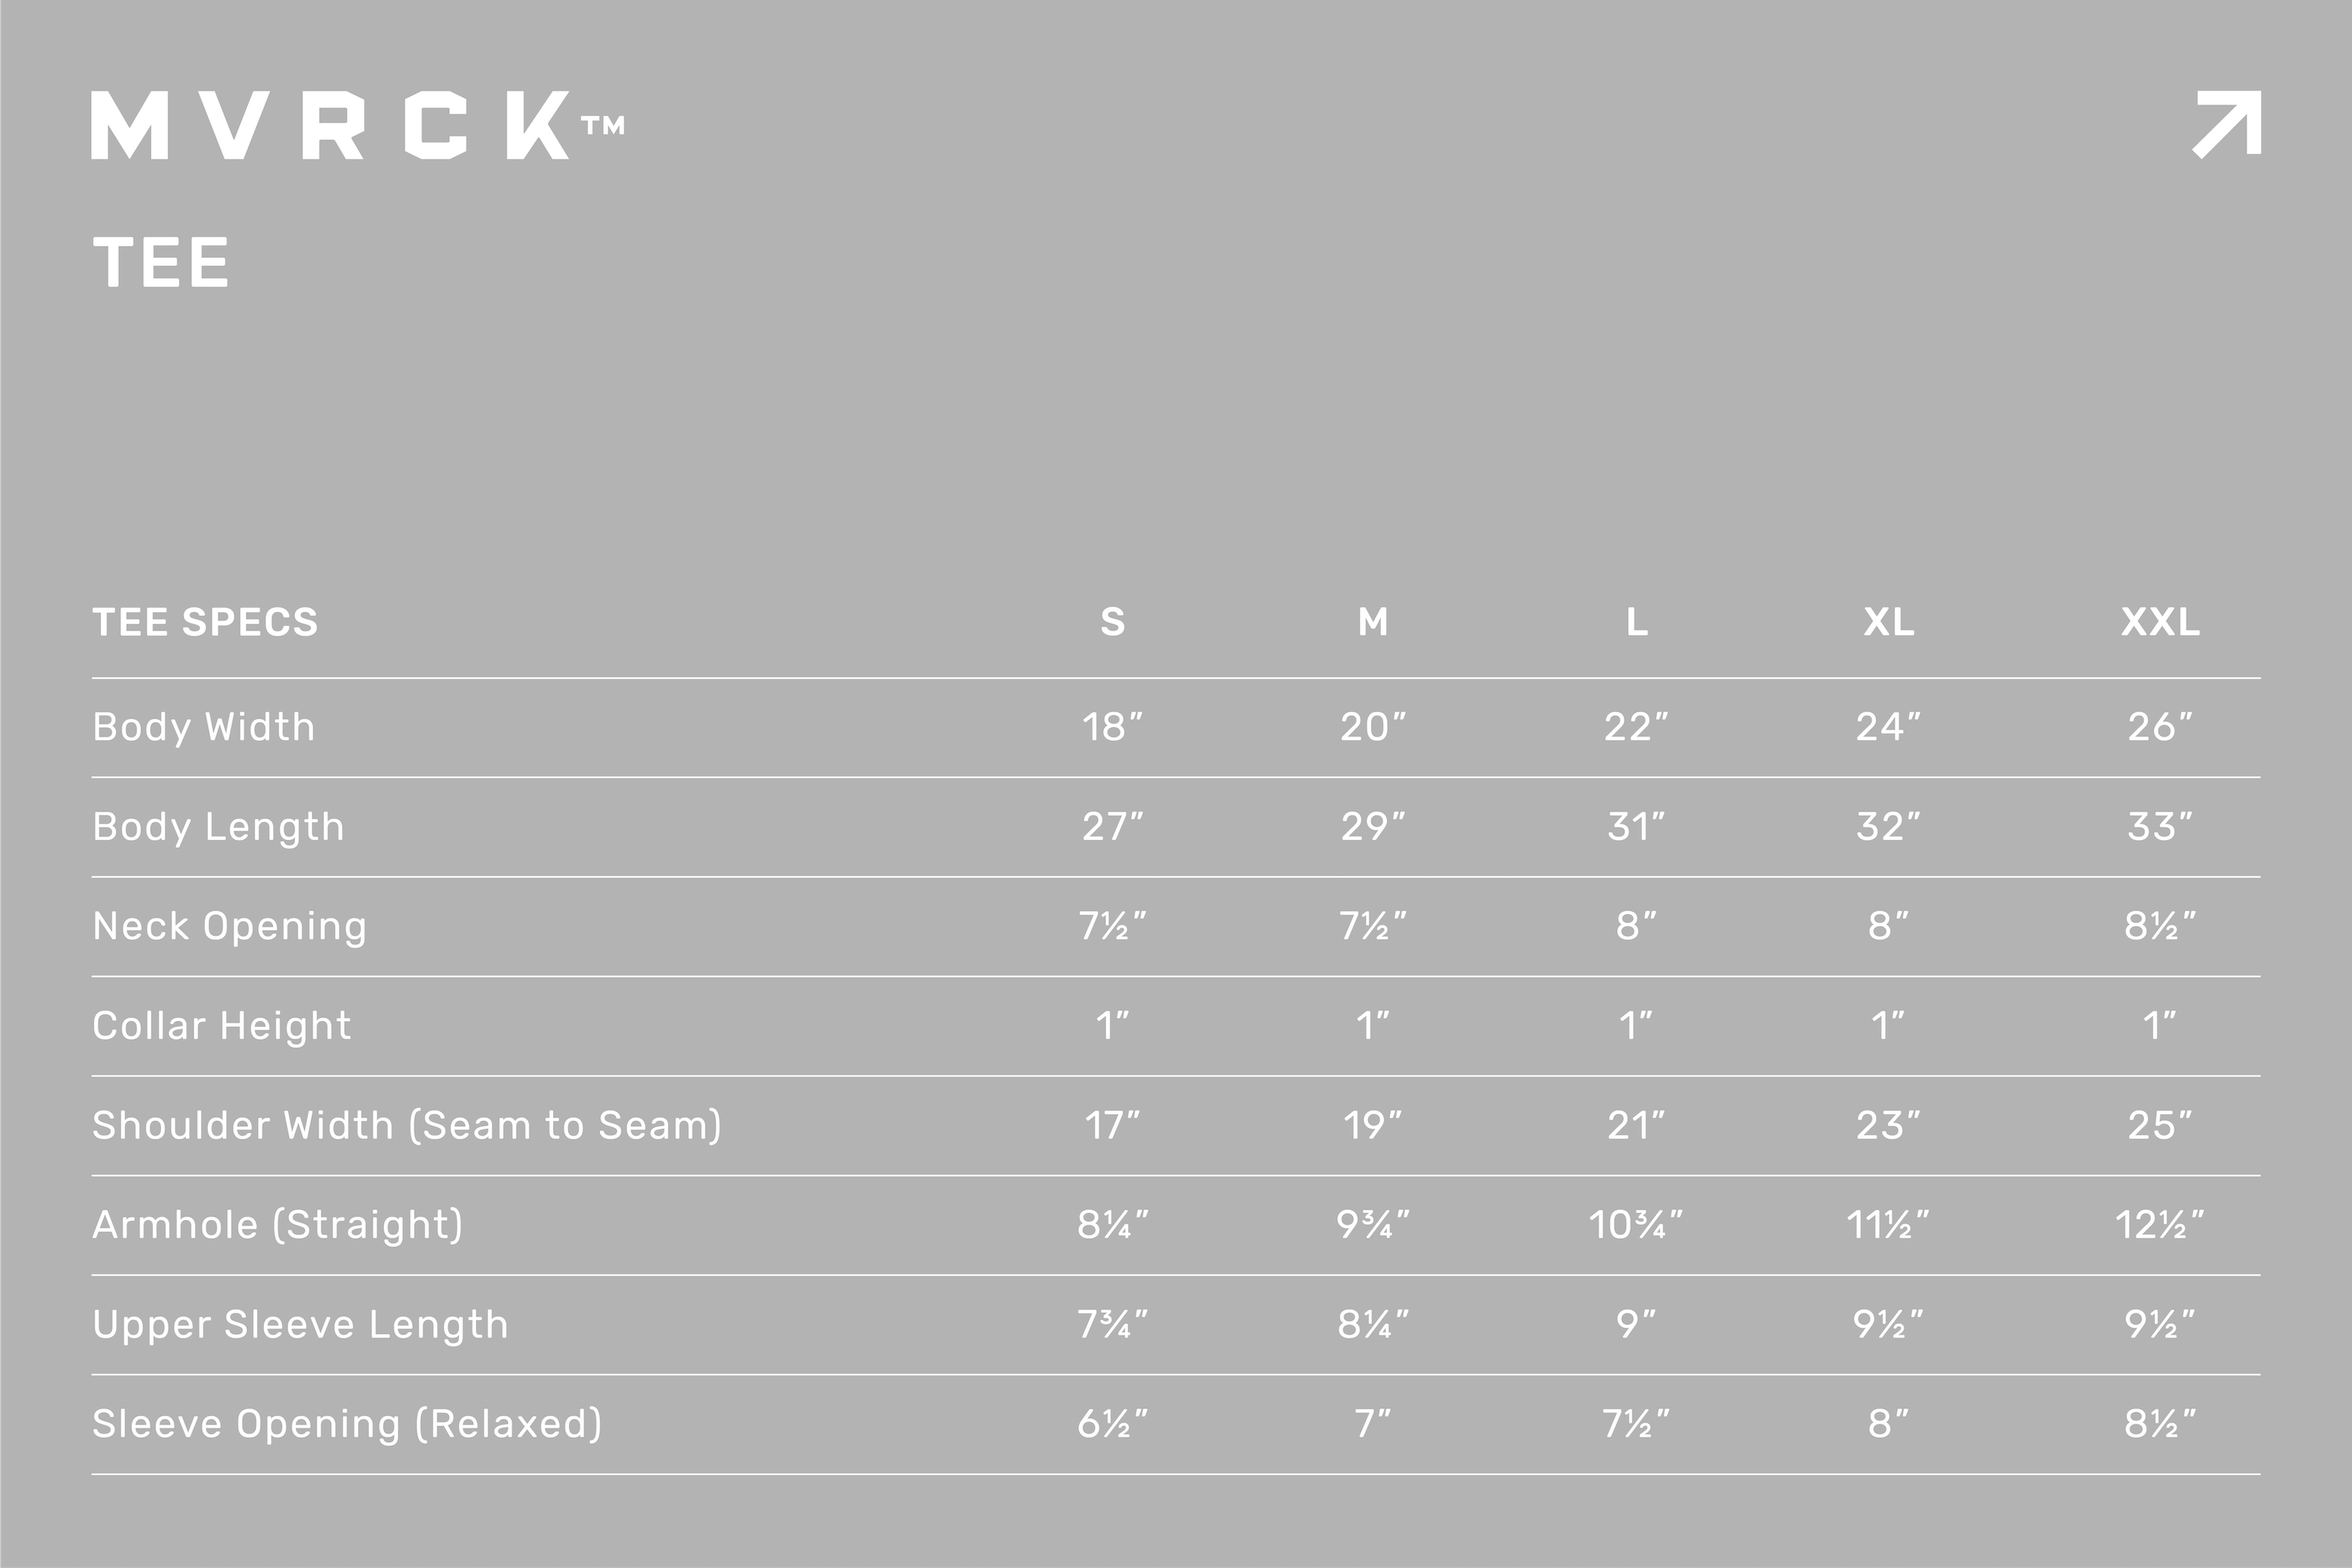Select the Neck Opening row label
This screenshot has width=2352, height=1568.
coord(229,927)
